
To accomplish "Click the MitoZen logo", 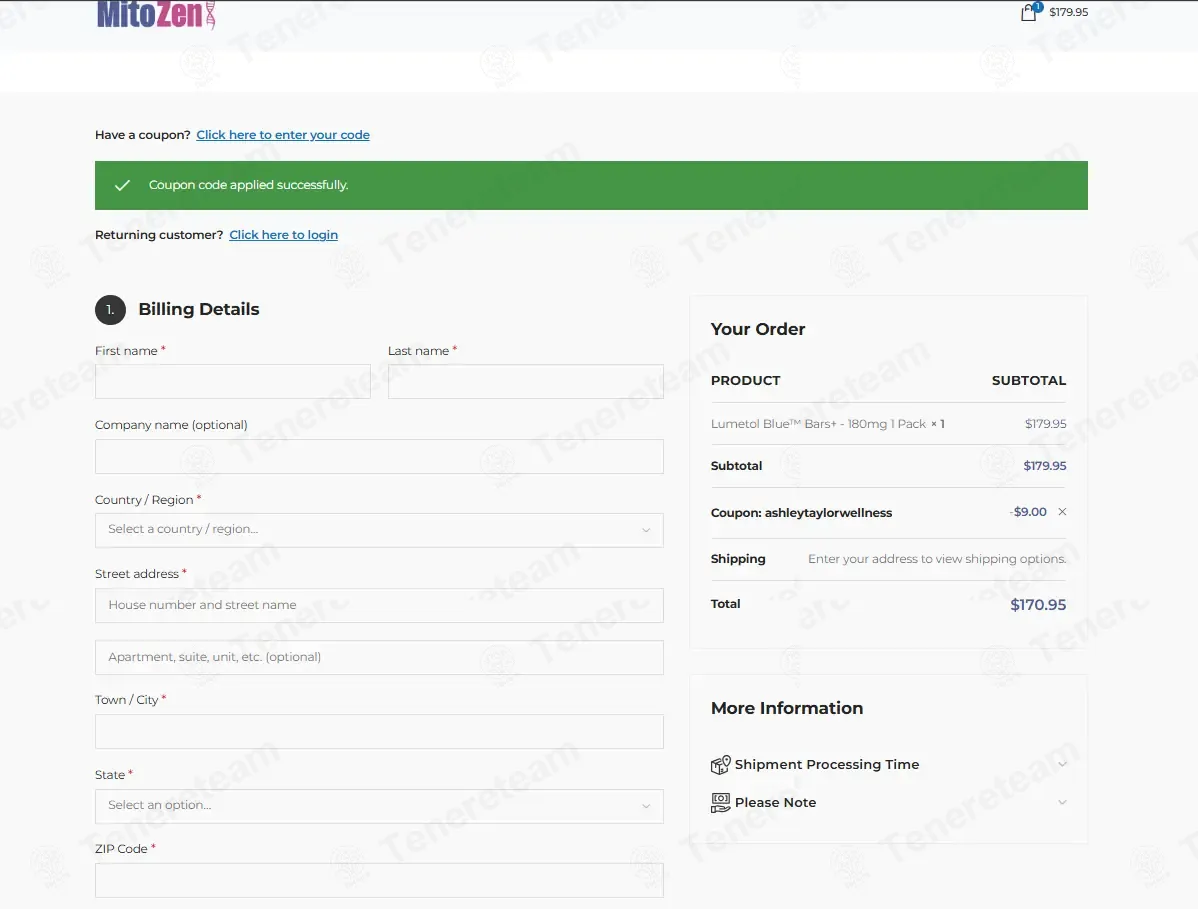I will 156,15.
